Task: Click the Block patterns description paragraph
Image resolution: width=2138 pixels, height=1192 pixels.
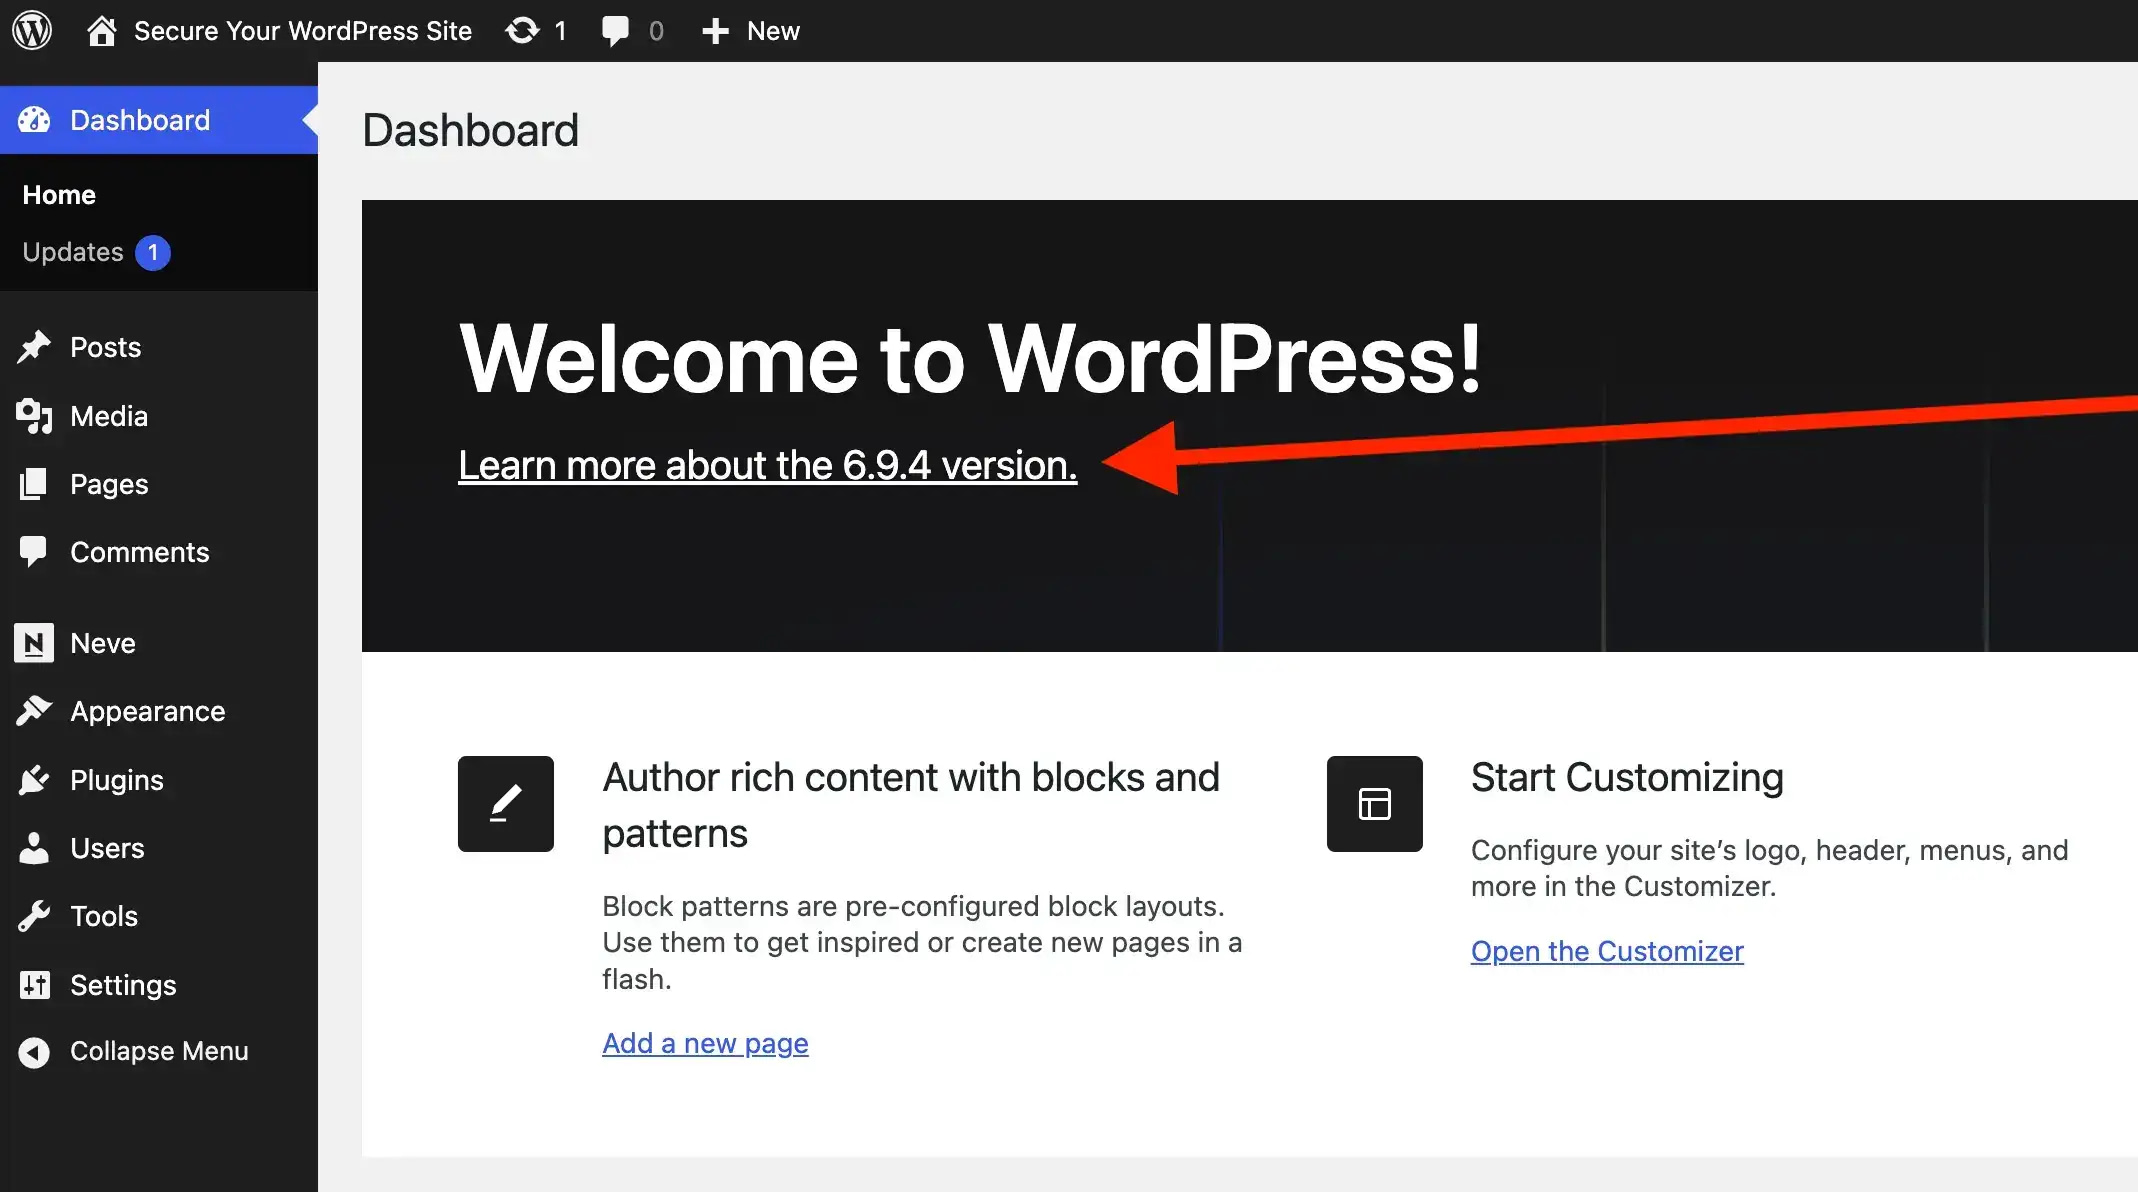Action: [922, 942]
